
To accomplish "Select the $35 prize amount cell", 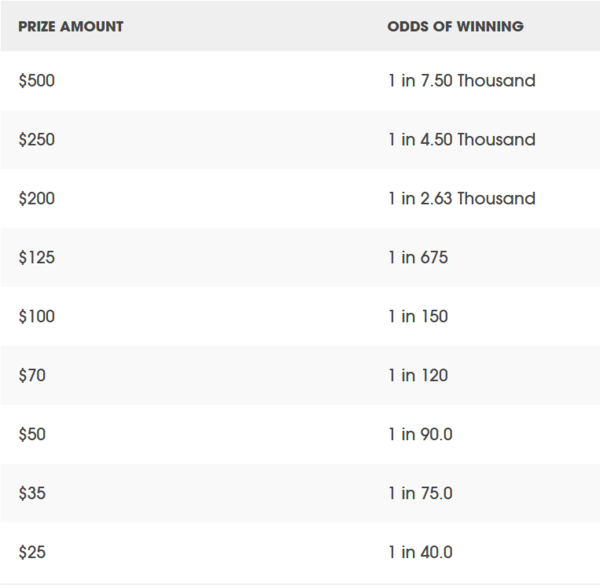I will [x=32, y=494].
